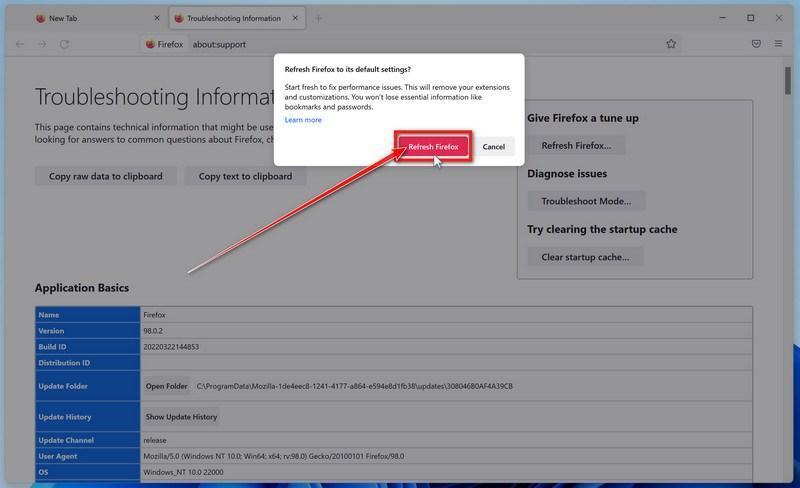Viewport: 800px width, 488px height.
Task: Copy raw data to clipboard
Action: pyautogui.click(x=106, y=176)
